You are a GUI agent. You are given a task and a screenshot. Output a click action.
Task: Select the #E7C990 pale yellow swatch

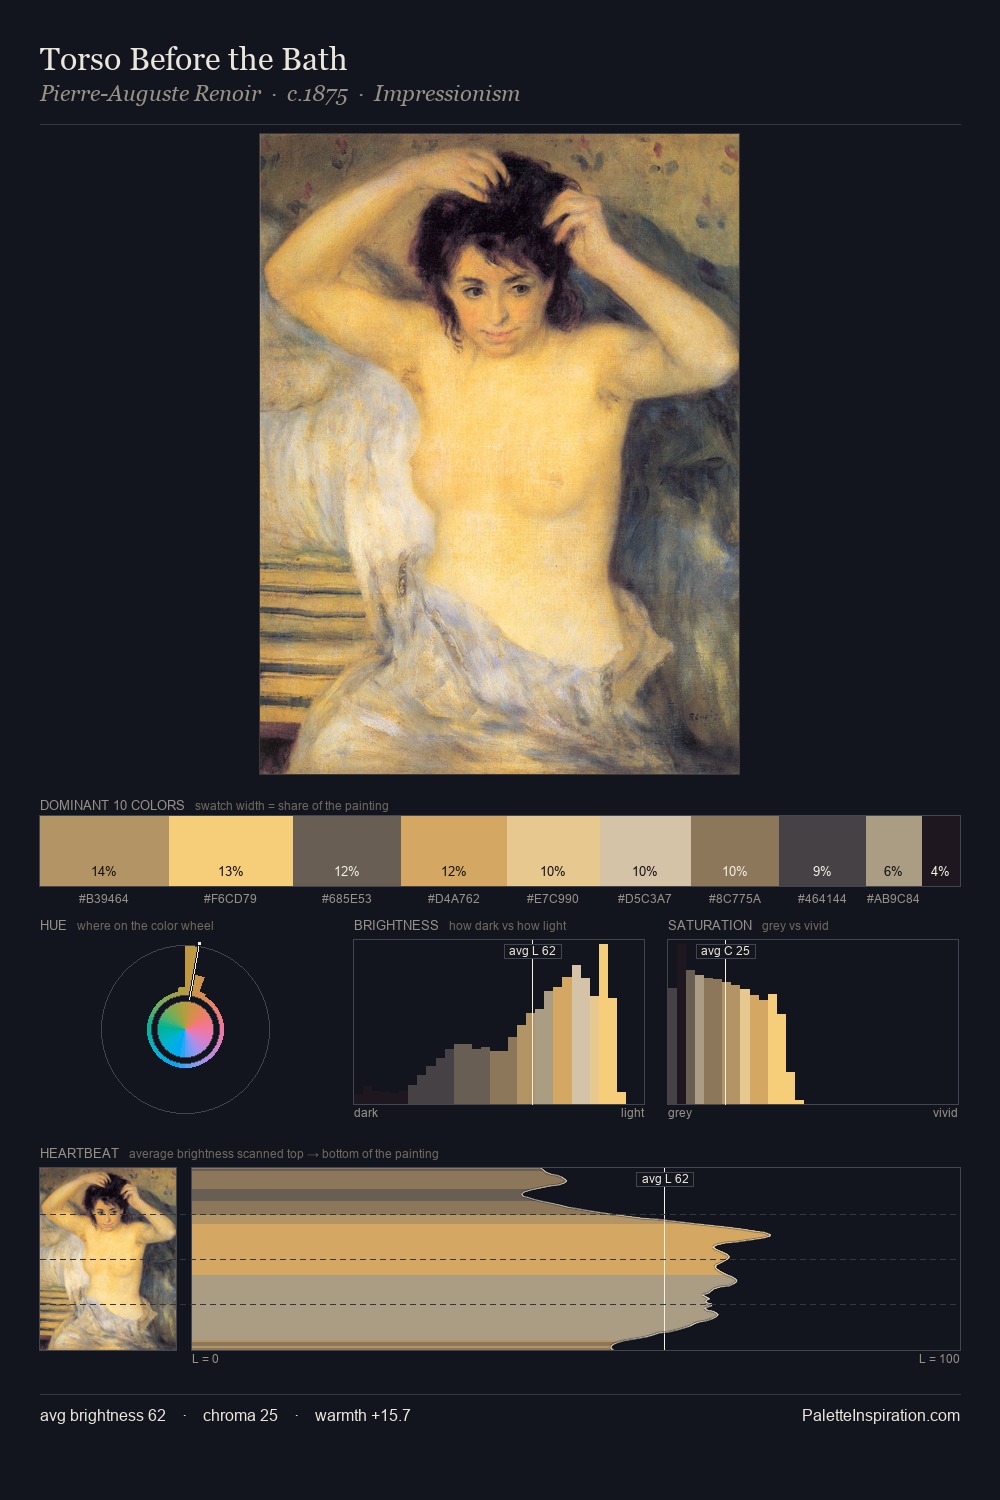point(553,851)
